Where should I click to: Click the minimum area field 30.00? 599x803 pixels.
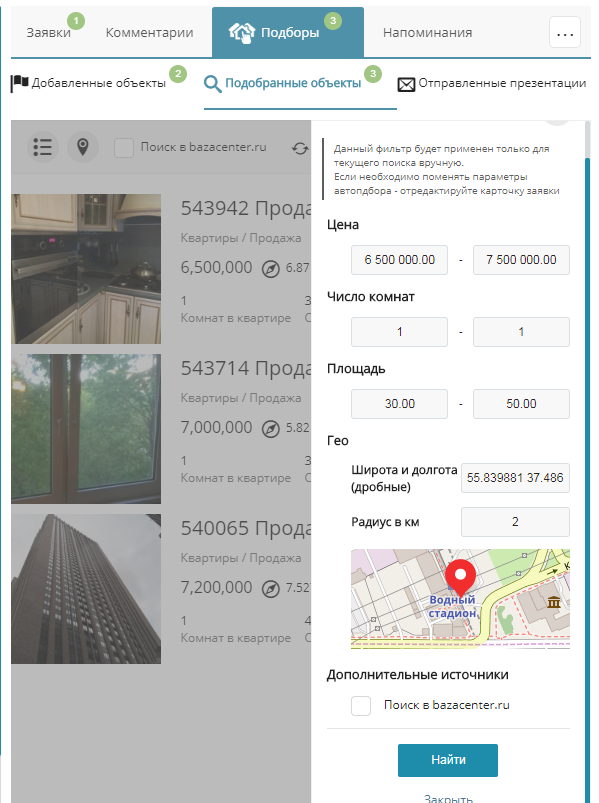399,404
